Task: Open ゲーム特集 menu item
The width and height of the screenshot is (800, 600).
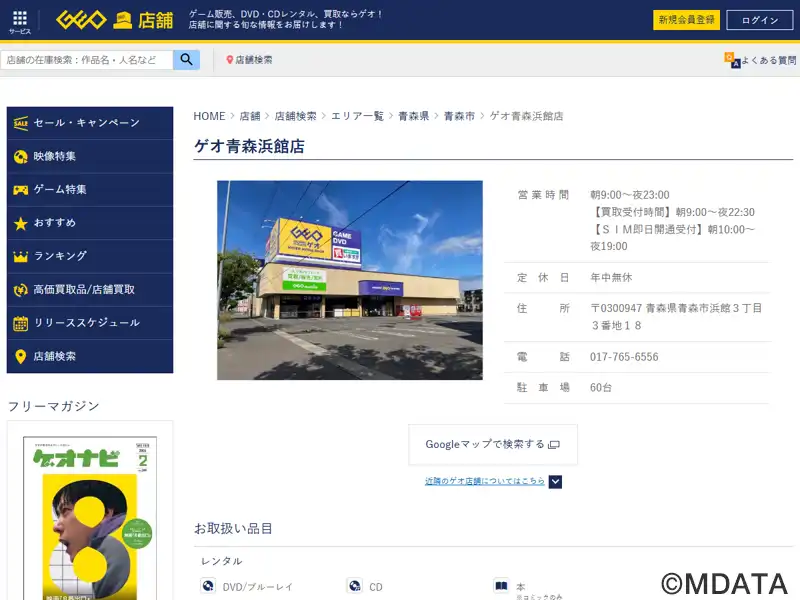Action: click(x=90, y=190)
